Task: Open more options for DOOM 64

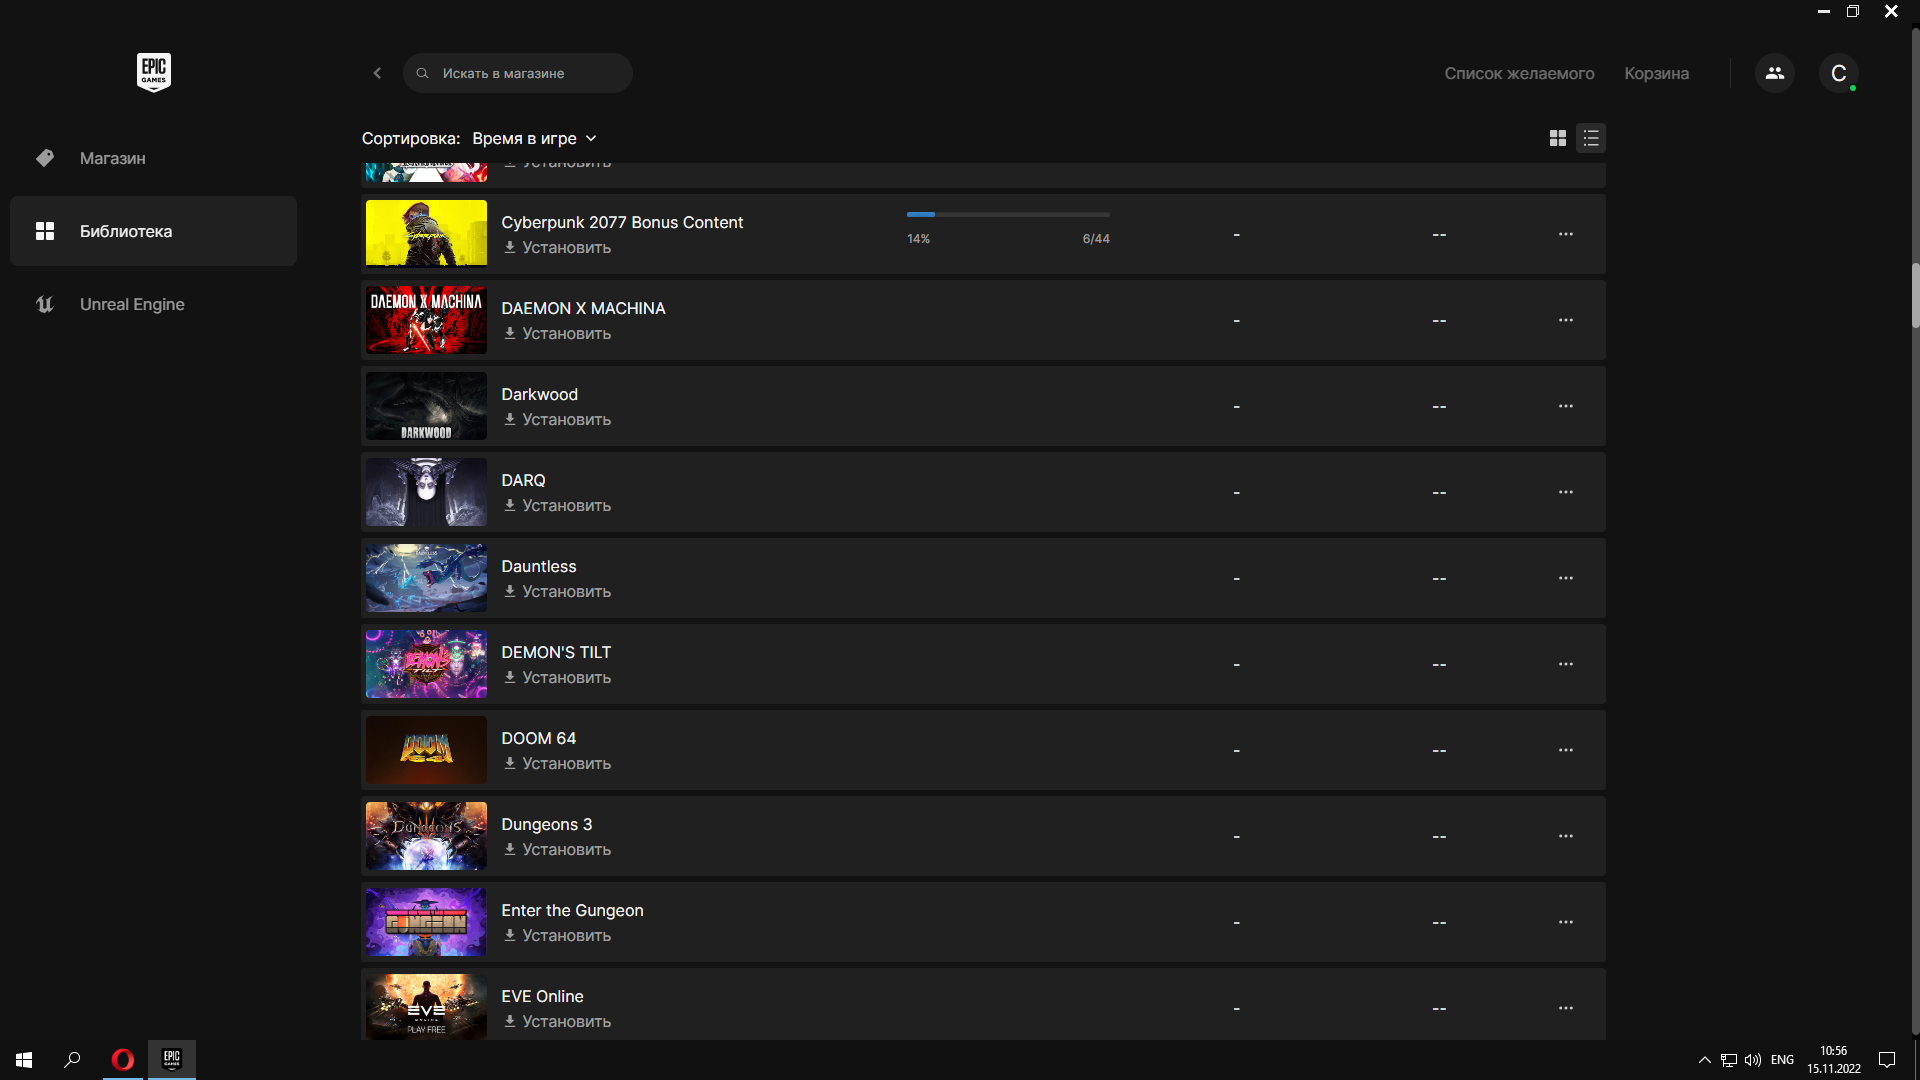Action: point(1566,750)
